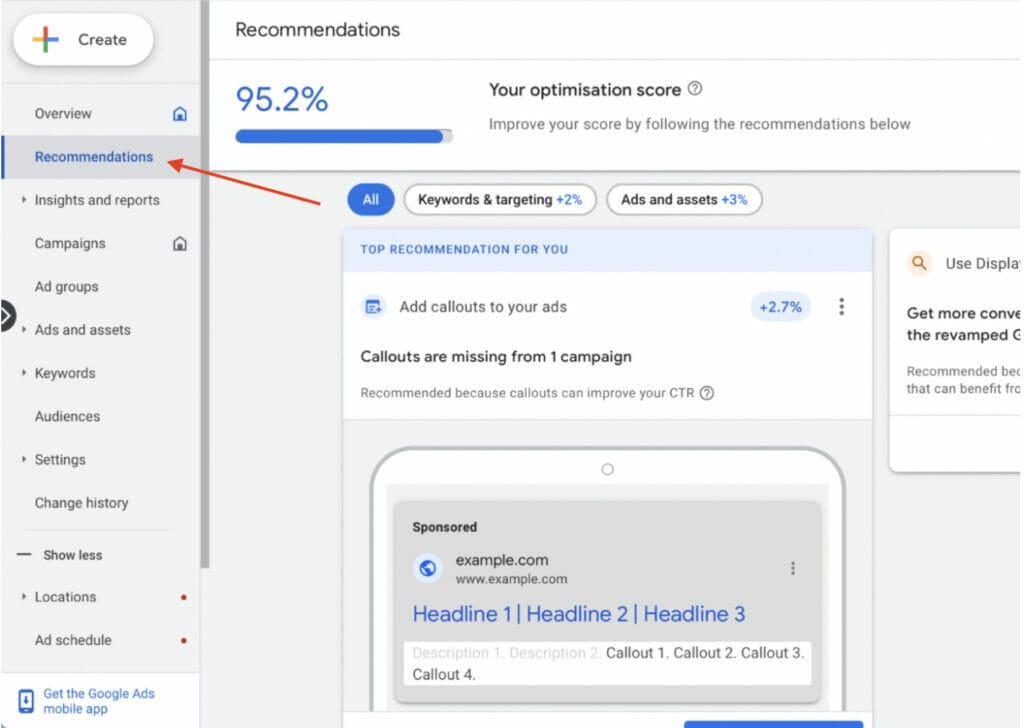Screen dimensions: 1024x728
Task: Select the Keywords & targeting filter
Action: [499, 199]
